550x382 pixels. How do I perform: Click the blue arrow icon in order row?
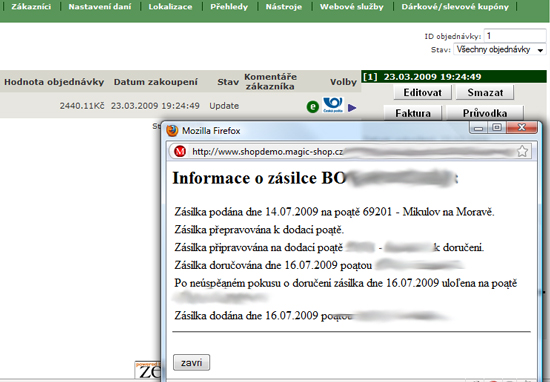pos(352,108)
